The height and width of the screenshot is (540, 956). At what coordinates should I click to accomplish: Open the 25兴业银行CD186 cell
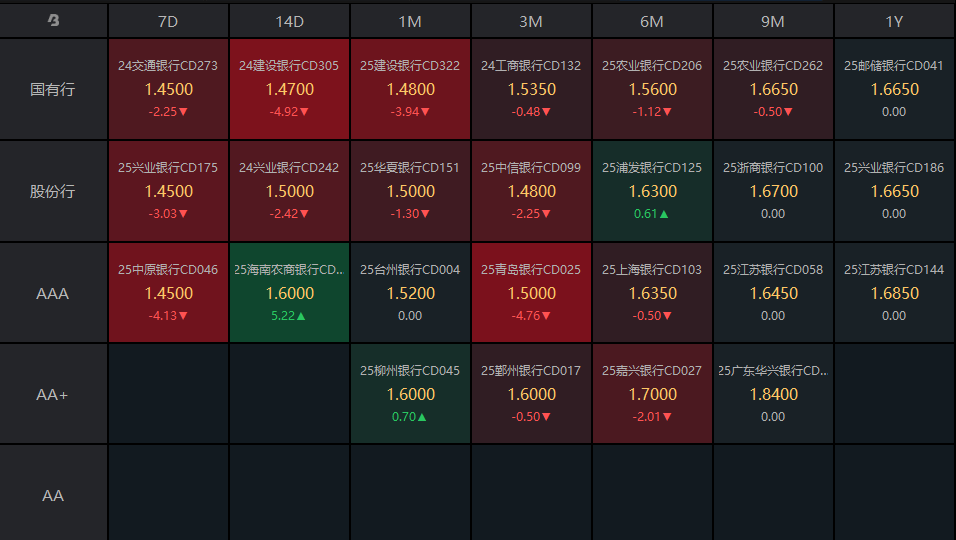[894, 191]
